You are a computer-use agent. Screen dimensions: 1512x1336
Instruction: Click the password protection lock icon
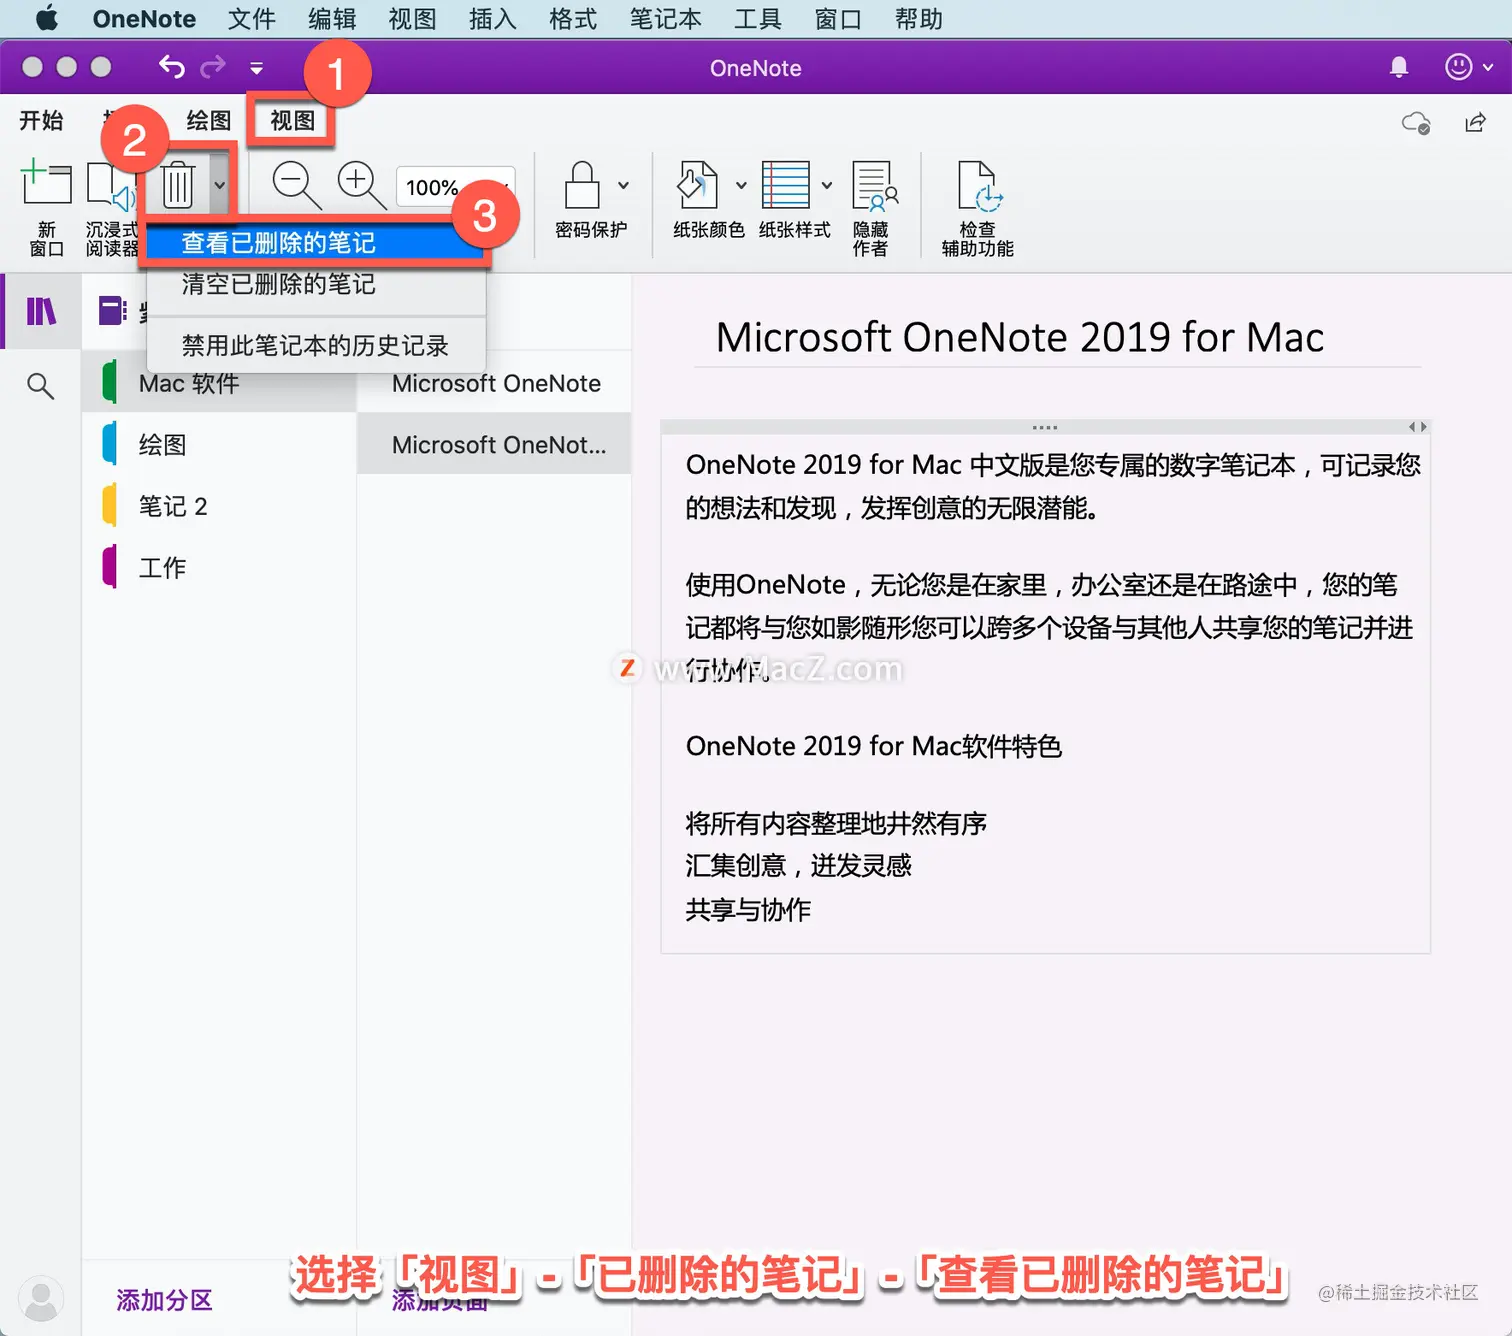(x=582, y=185)
